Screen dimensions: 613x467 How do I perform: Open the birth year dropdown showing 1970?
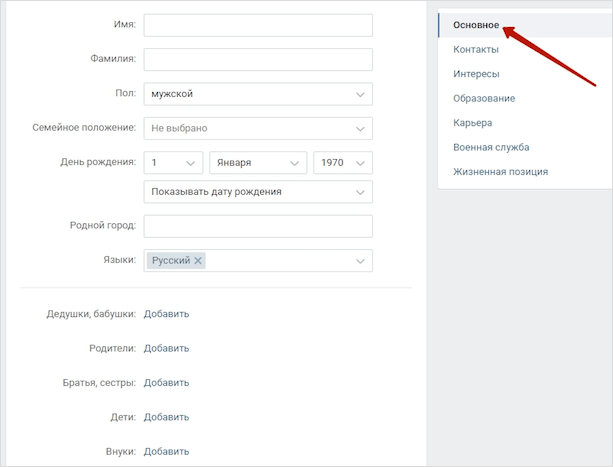[x=343, y=163]
